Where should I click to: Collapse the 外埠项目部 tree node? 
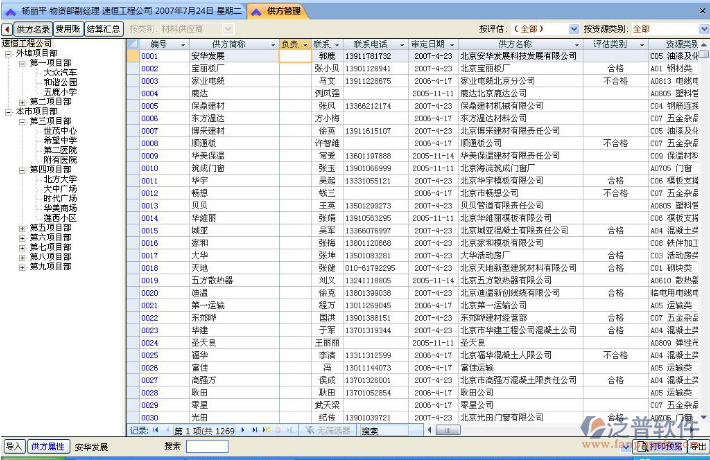pyautogui.click(x=10, y=54)
